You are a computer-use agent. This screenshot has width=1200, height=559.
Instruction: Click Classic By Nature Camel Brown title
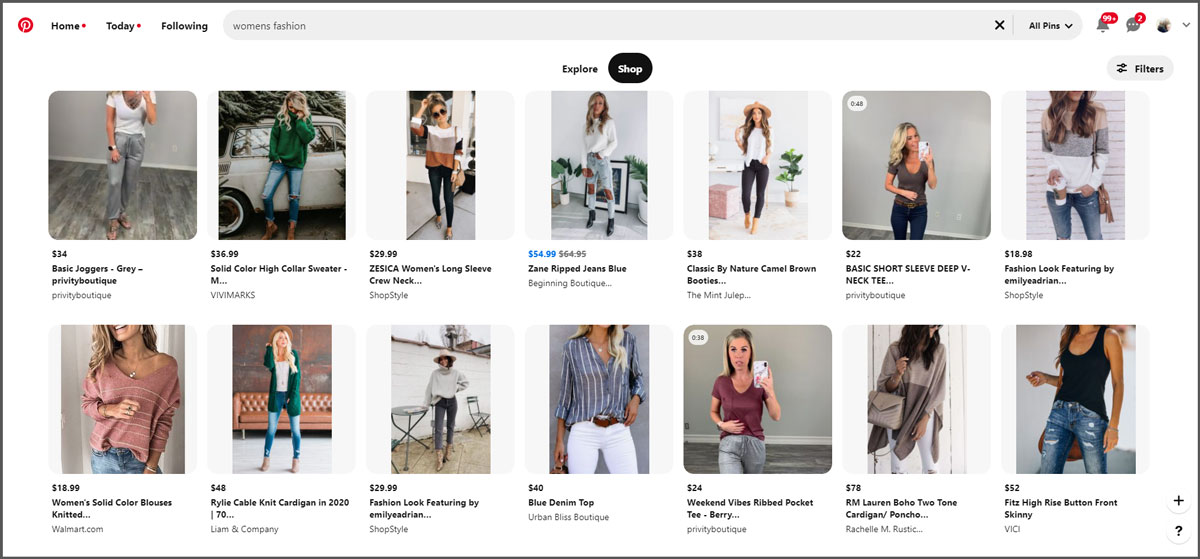[751, 275]
